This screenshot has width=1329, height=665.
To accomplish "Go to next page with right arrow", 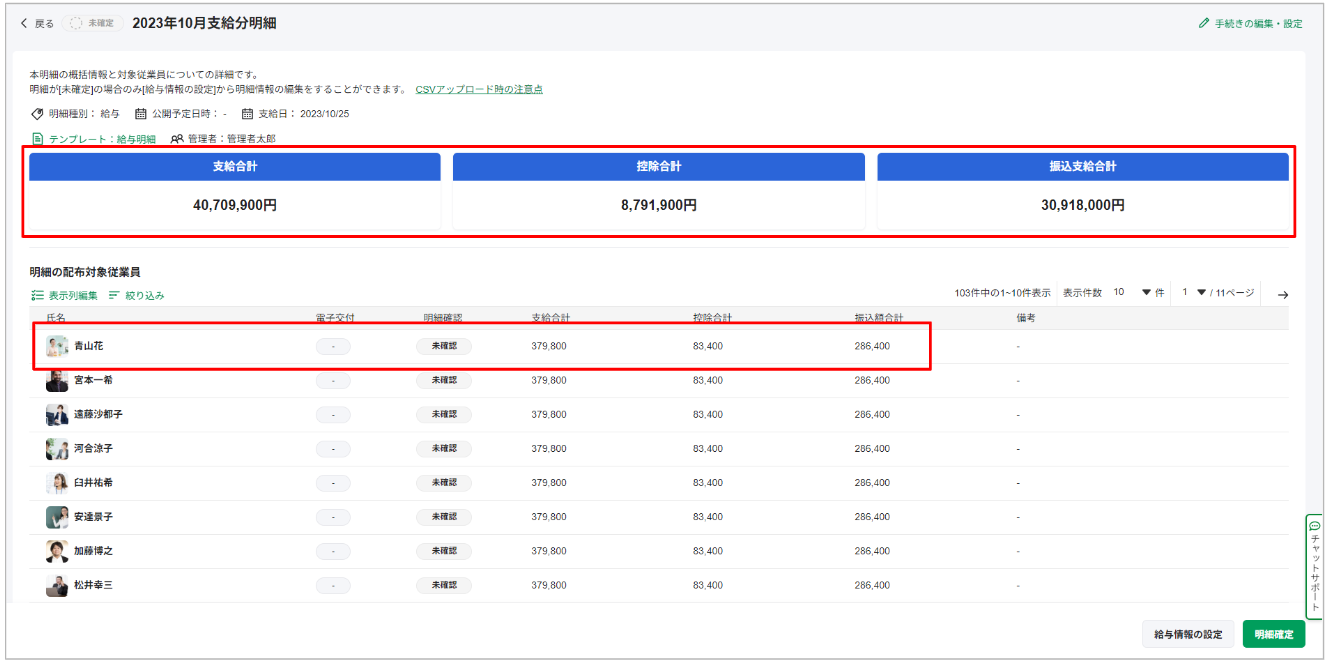I will (x=1283, y=294).
